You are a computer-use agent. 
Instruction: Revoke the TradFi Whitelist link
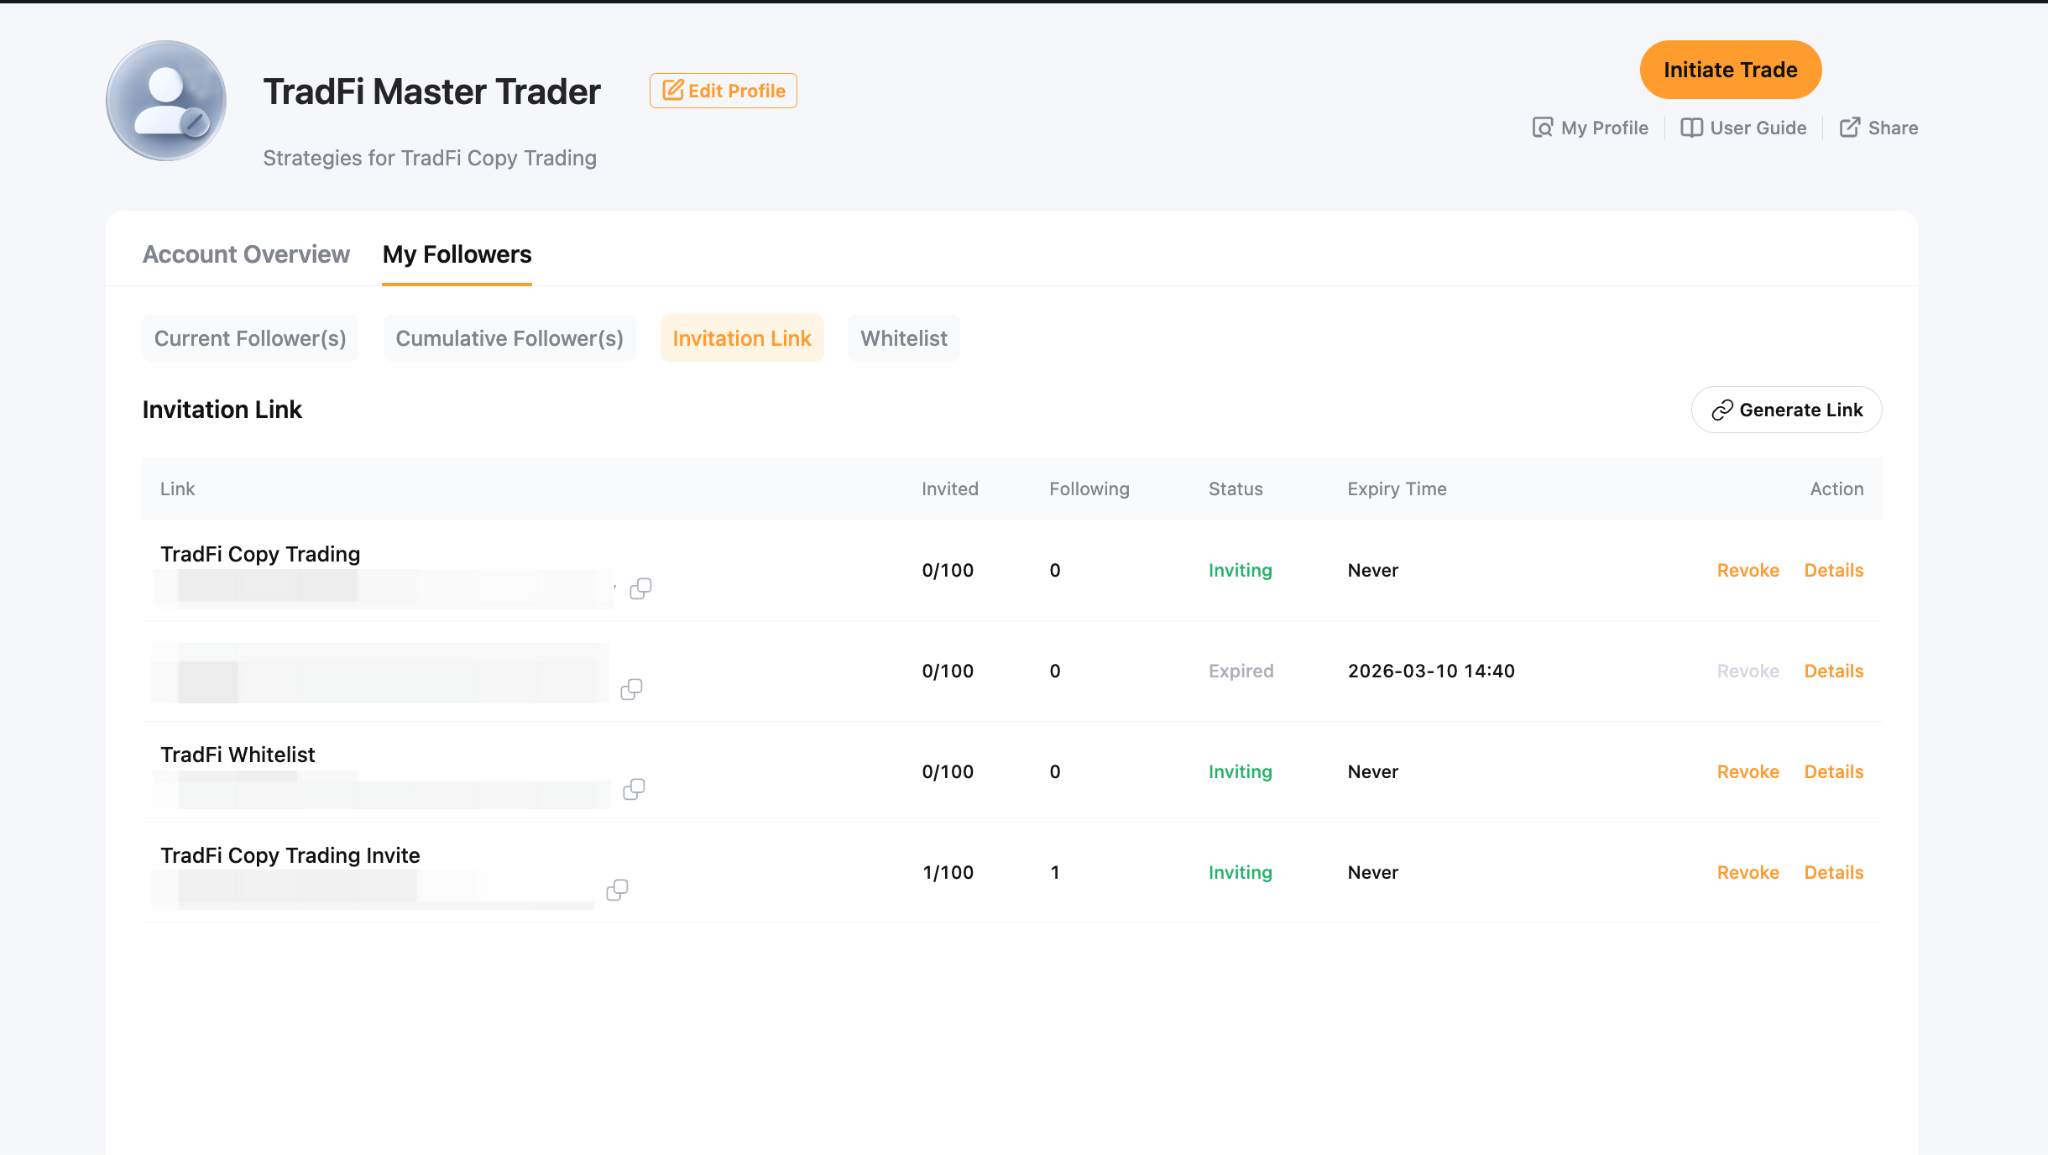click(x=1747, y=772)
